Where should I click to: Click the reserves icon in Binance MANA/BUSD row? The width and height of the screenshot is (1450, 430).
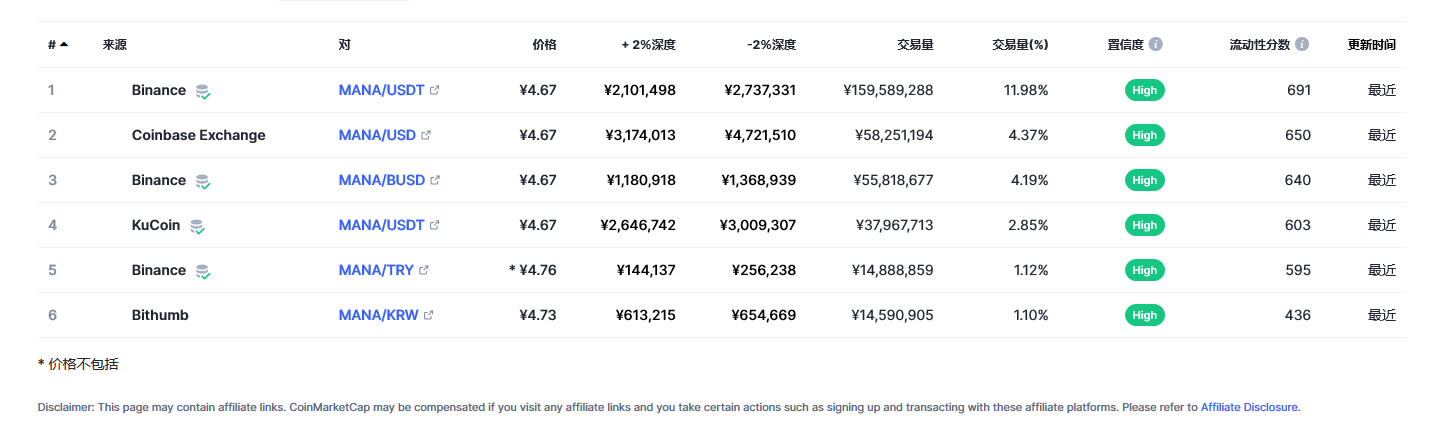pos(203,181)
